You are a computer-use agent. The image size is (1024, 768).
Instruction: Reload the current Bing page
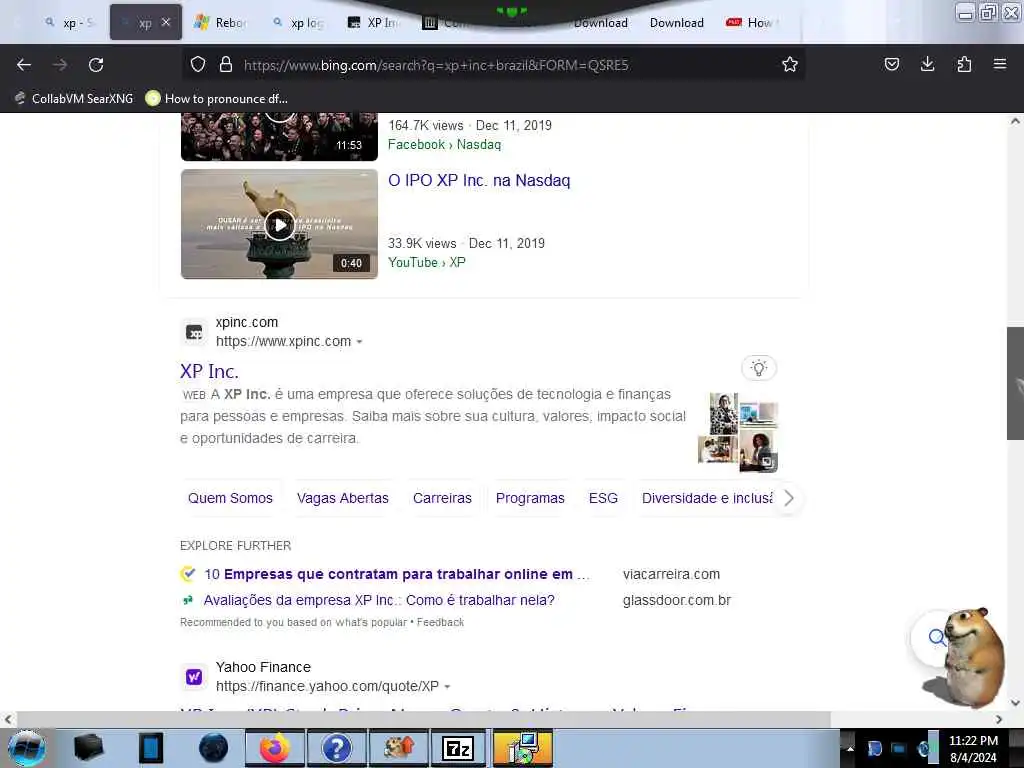pos(96,65)
